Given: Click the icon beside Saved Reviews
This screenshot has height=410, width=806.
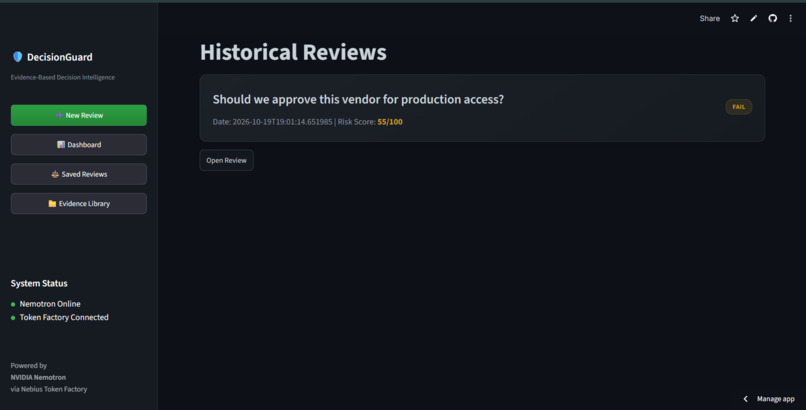Looking at the screenshot, I should click(x=55, y=174).
